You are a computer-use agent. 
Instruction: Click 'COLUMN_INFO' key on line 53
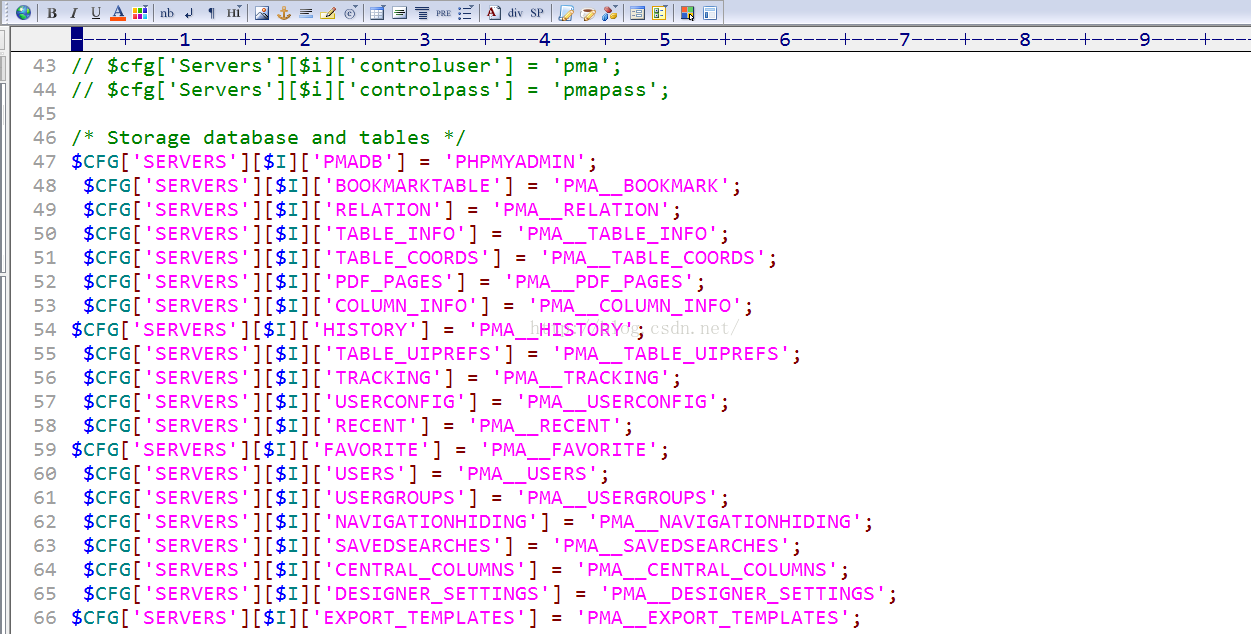[401, 306]
